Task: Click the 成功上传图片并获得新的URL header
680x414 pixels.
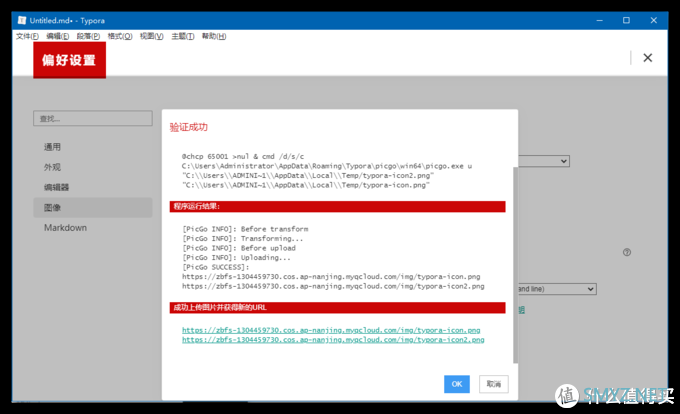Action: tap(337, 308)
